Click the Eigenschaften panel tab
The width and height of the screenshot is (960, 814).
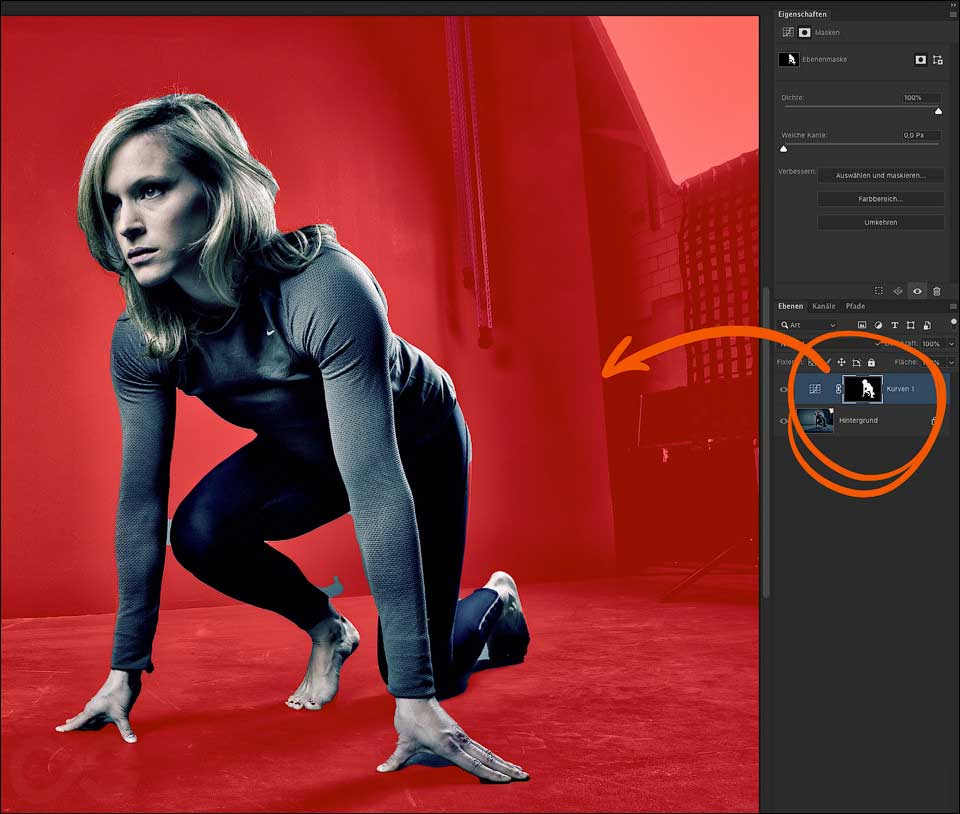(802, 14)
